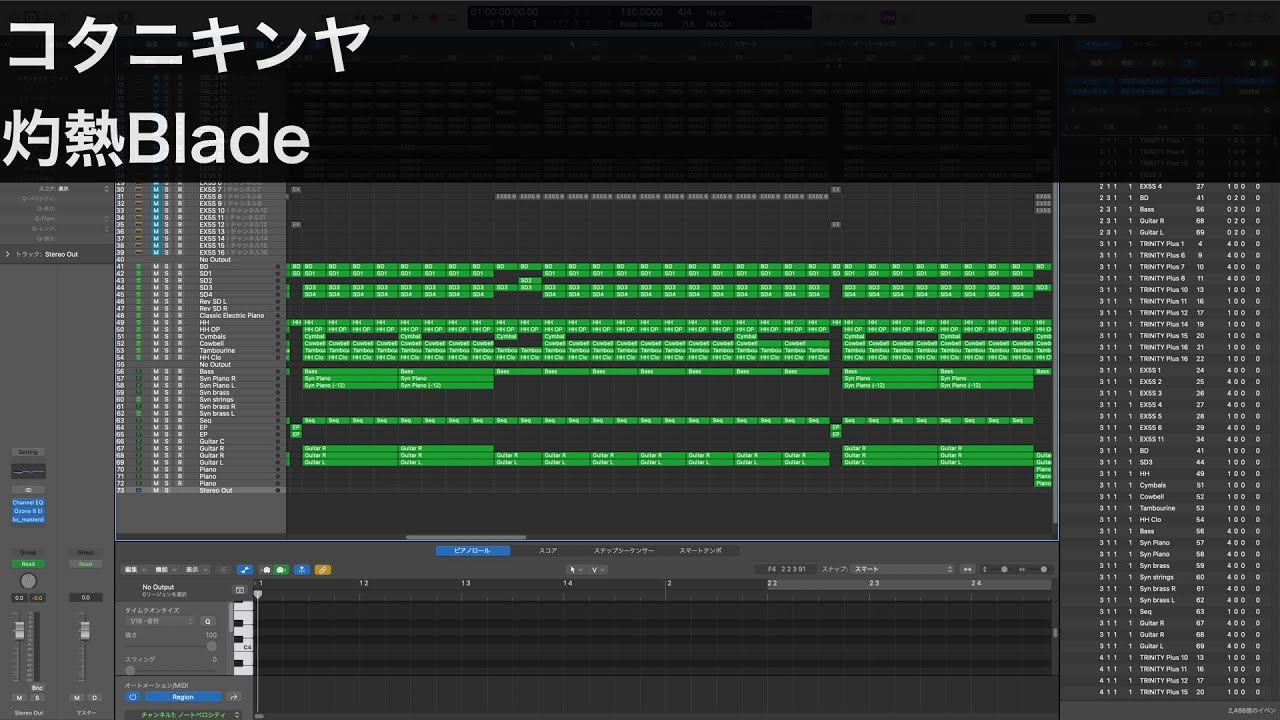Solo the SD1 track

pos(167,274)
